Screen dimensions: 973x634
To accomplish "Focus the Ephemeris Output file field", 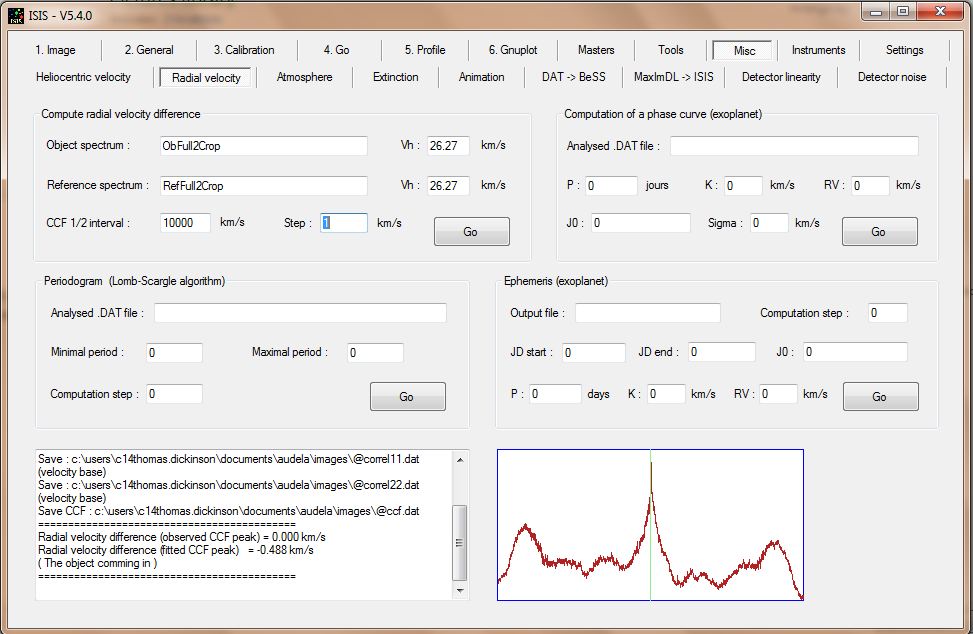I will [648, 313].
